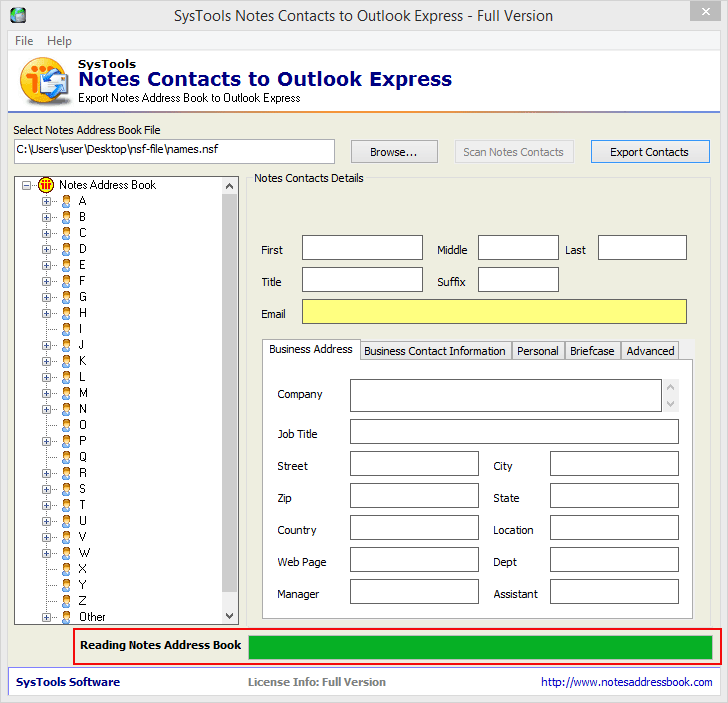Click the contact icon next to Y
728x703 pixels.
pos(66,585)
